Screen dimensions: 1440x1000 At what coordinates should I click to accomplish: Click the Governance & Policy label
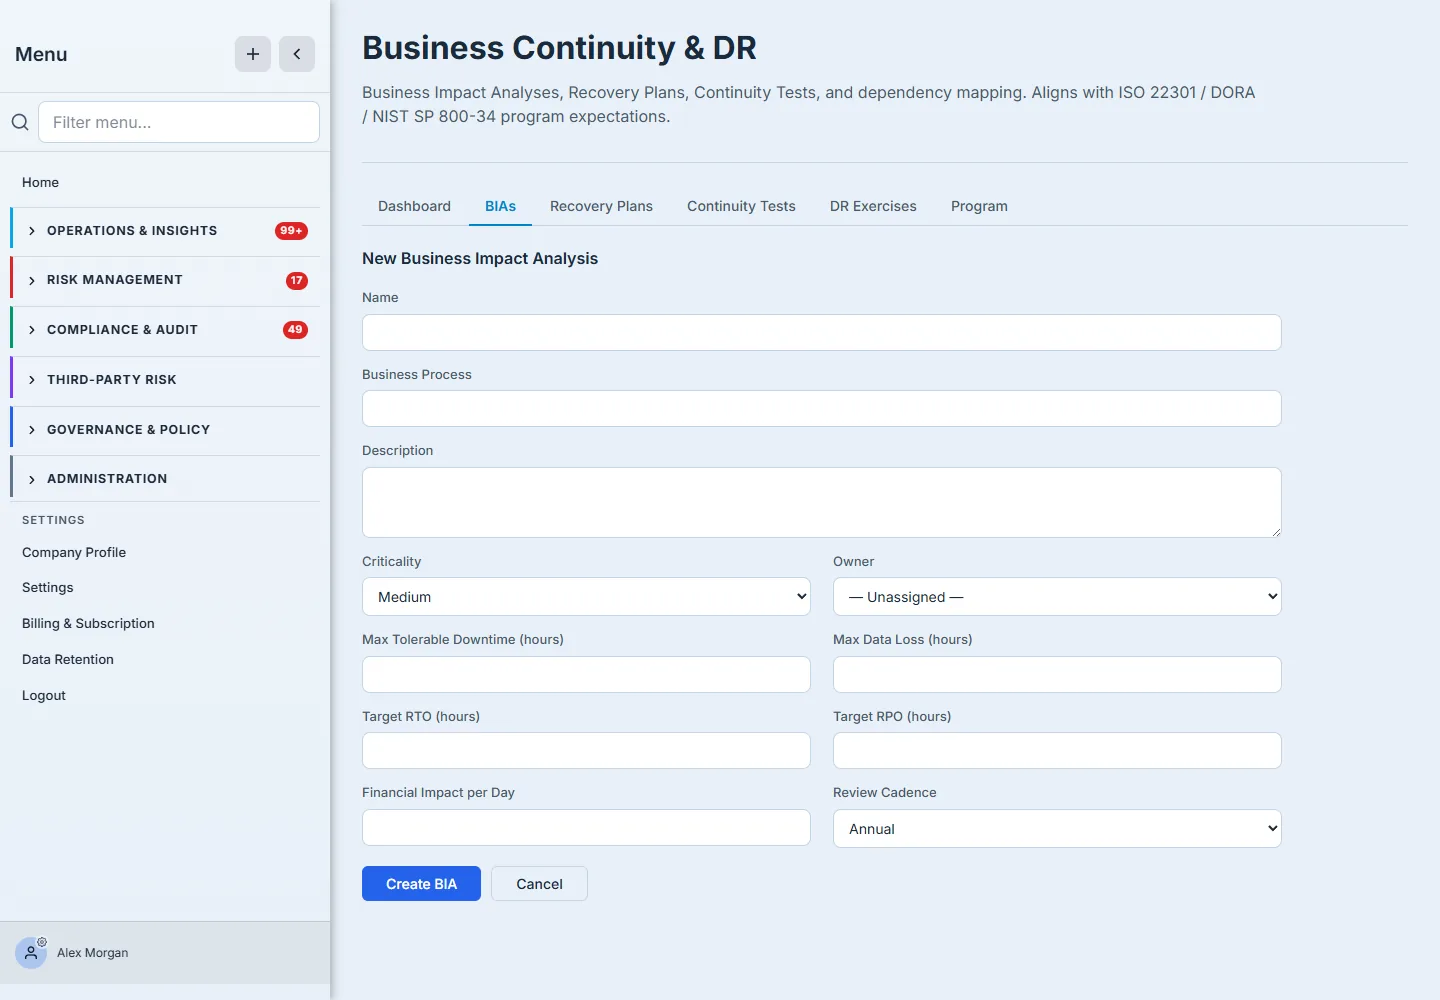click(128, 430)
